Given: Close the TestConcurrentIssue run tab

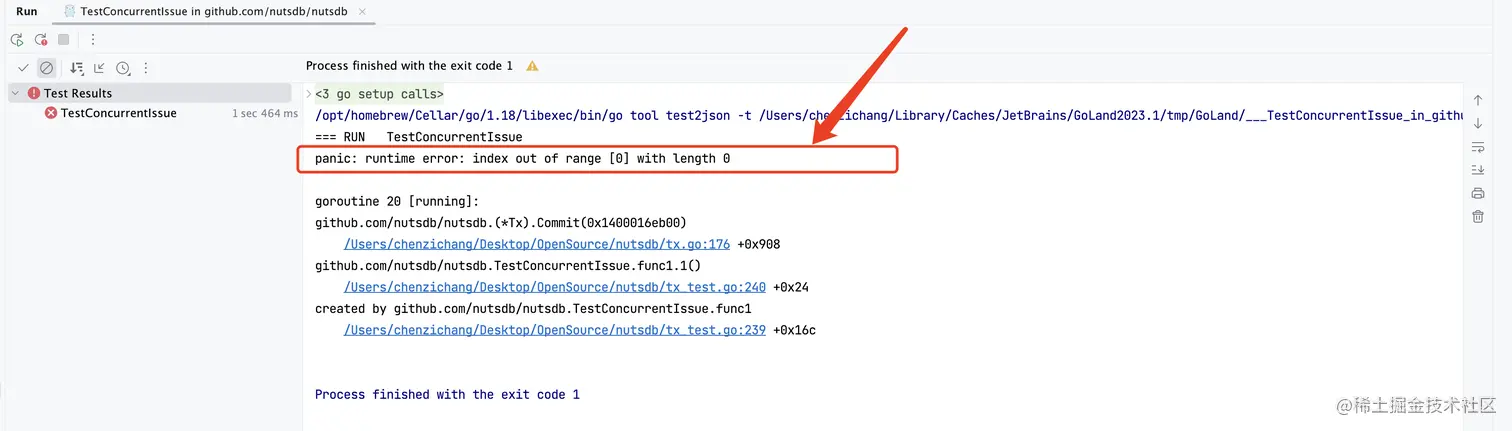Looking at the screenshot, I should [x=361, y=12].
